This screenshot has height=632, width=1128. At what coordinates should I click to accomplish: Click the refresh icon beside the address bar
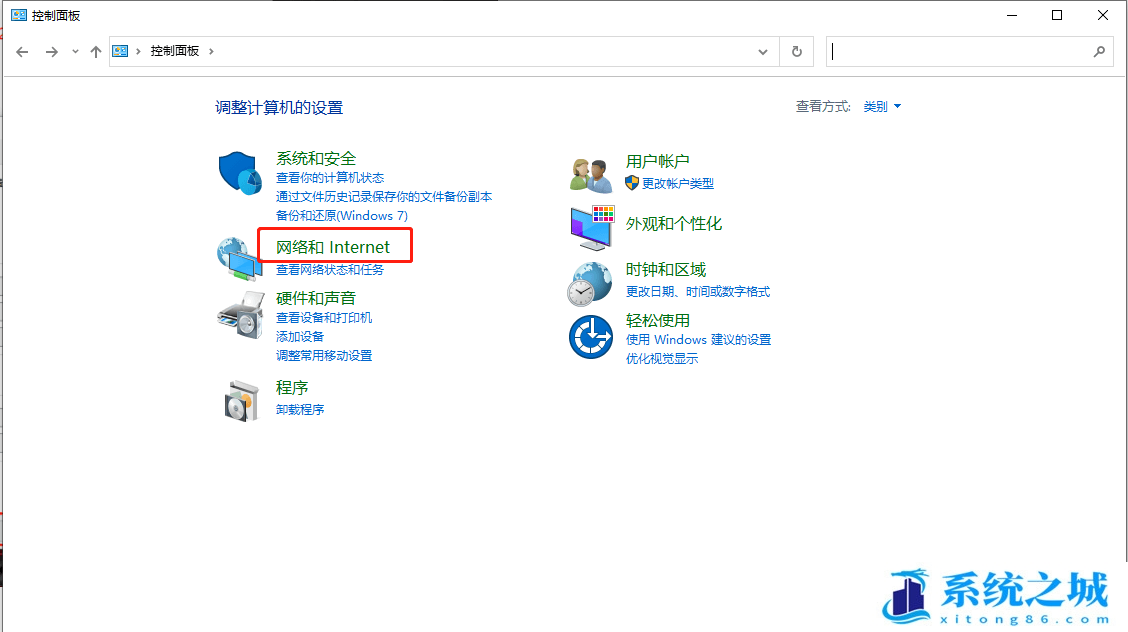point(796,51)
